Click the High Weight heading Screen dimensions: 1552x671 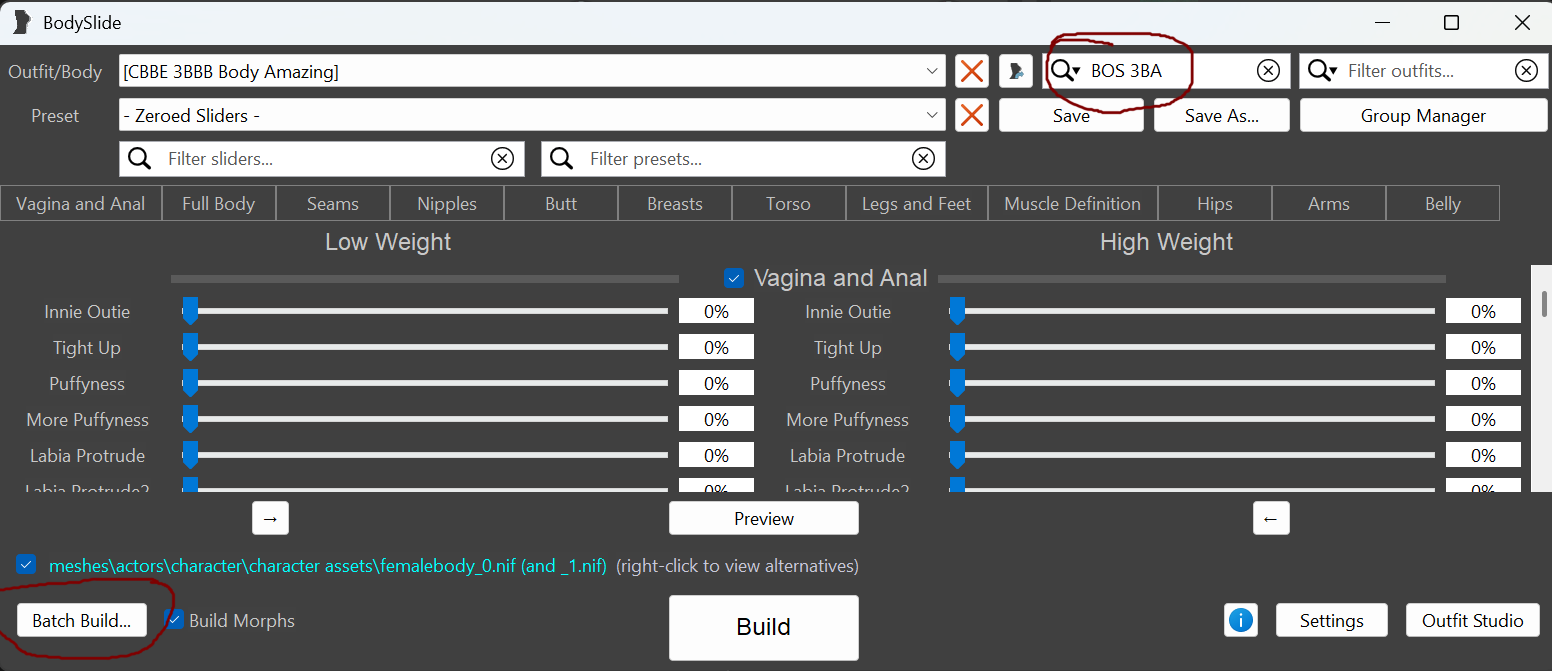1166,242
